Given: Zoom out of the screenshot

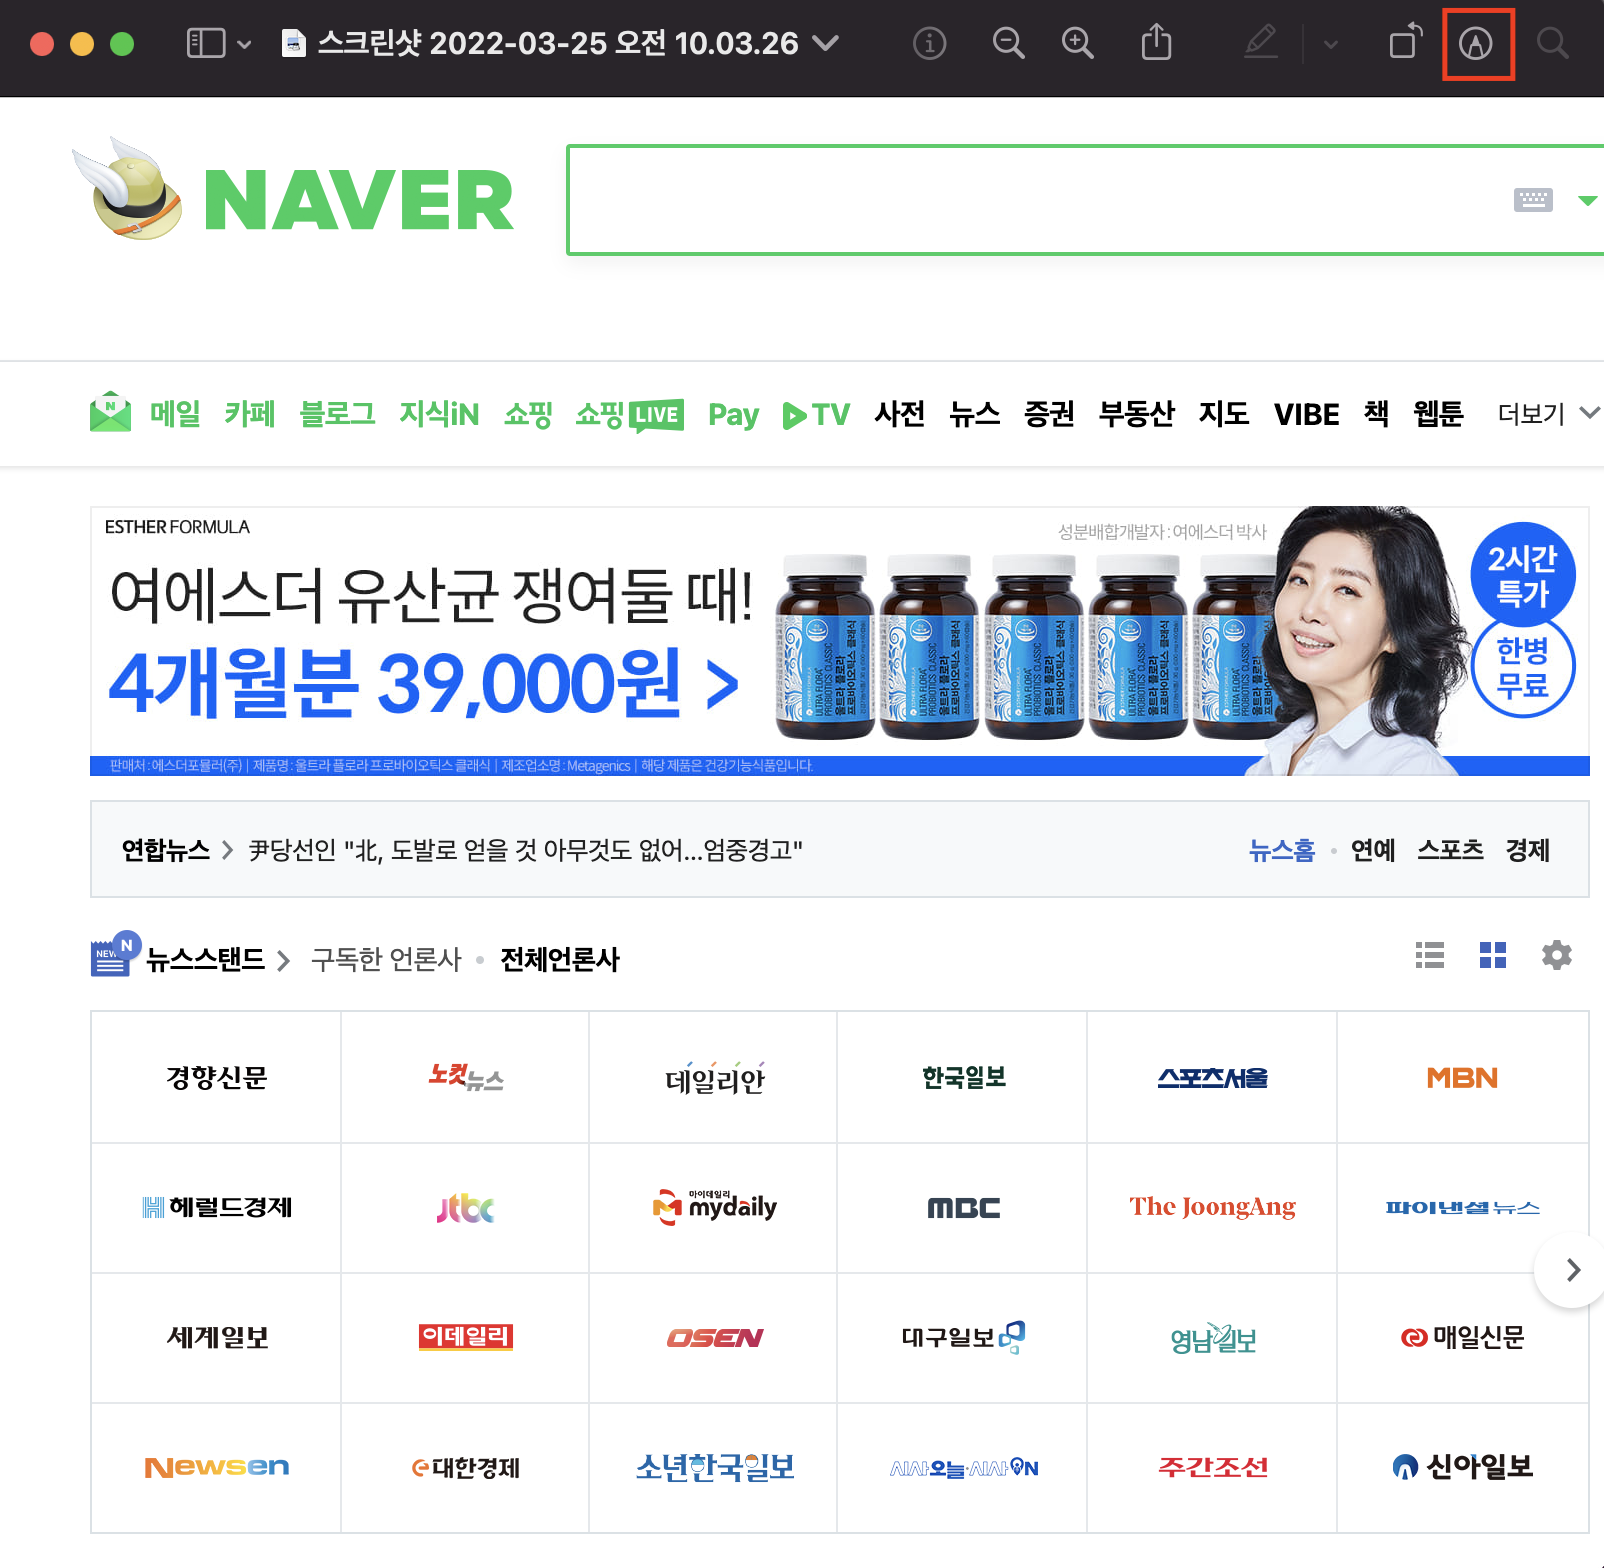Looking at the screenshot, I should [x=1008, y=43].
